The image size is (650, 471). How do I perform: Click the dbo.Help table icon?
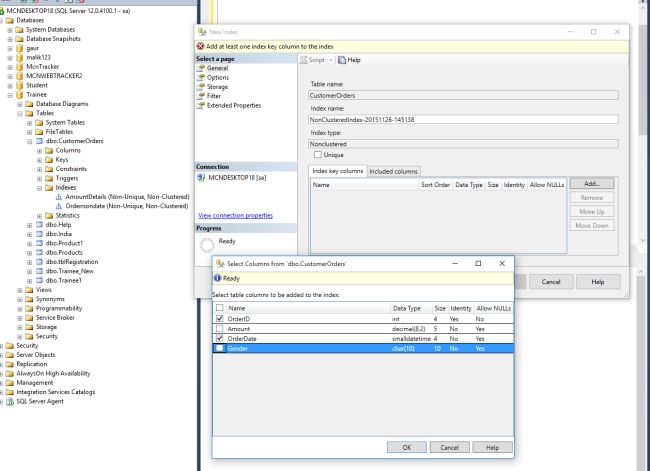39,225
